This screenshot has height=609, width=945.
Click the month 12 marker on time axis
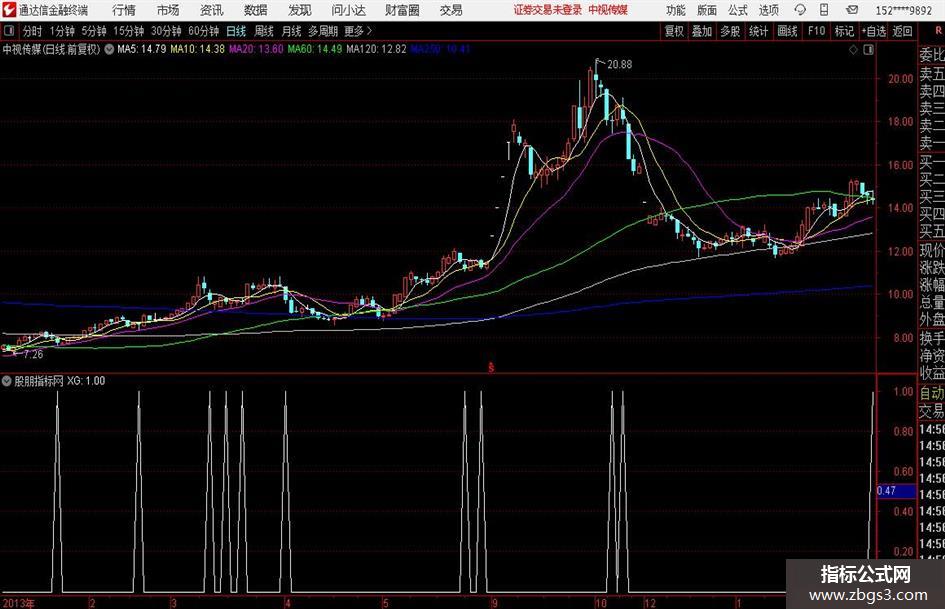(x=649, y=603)
